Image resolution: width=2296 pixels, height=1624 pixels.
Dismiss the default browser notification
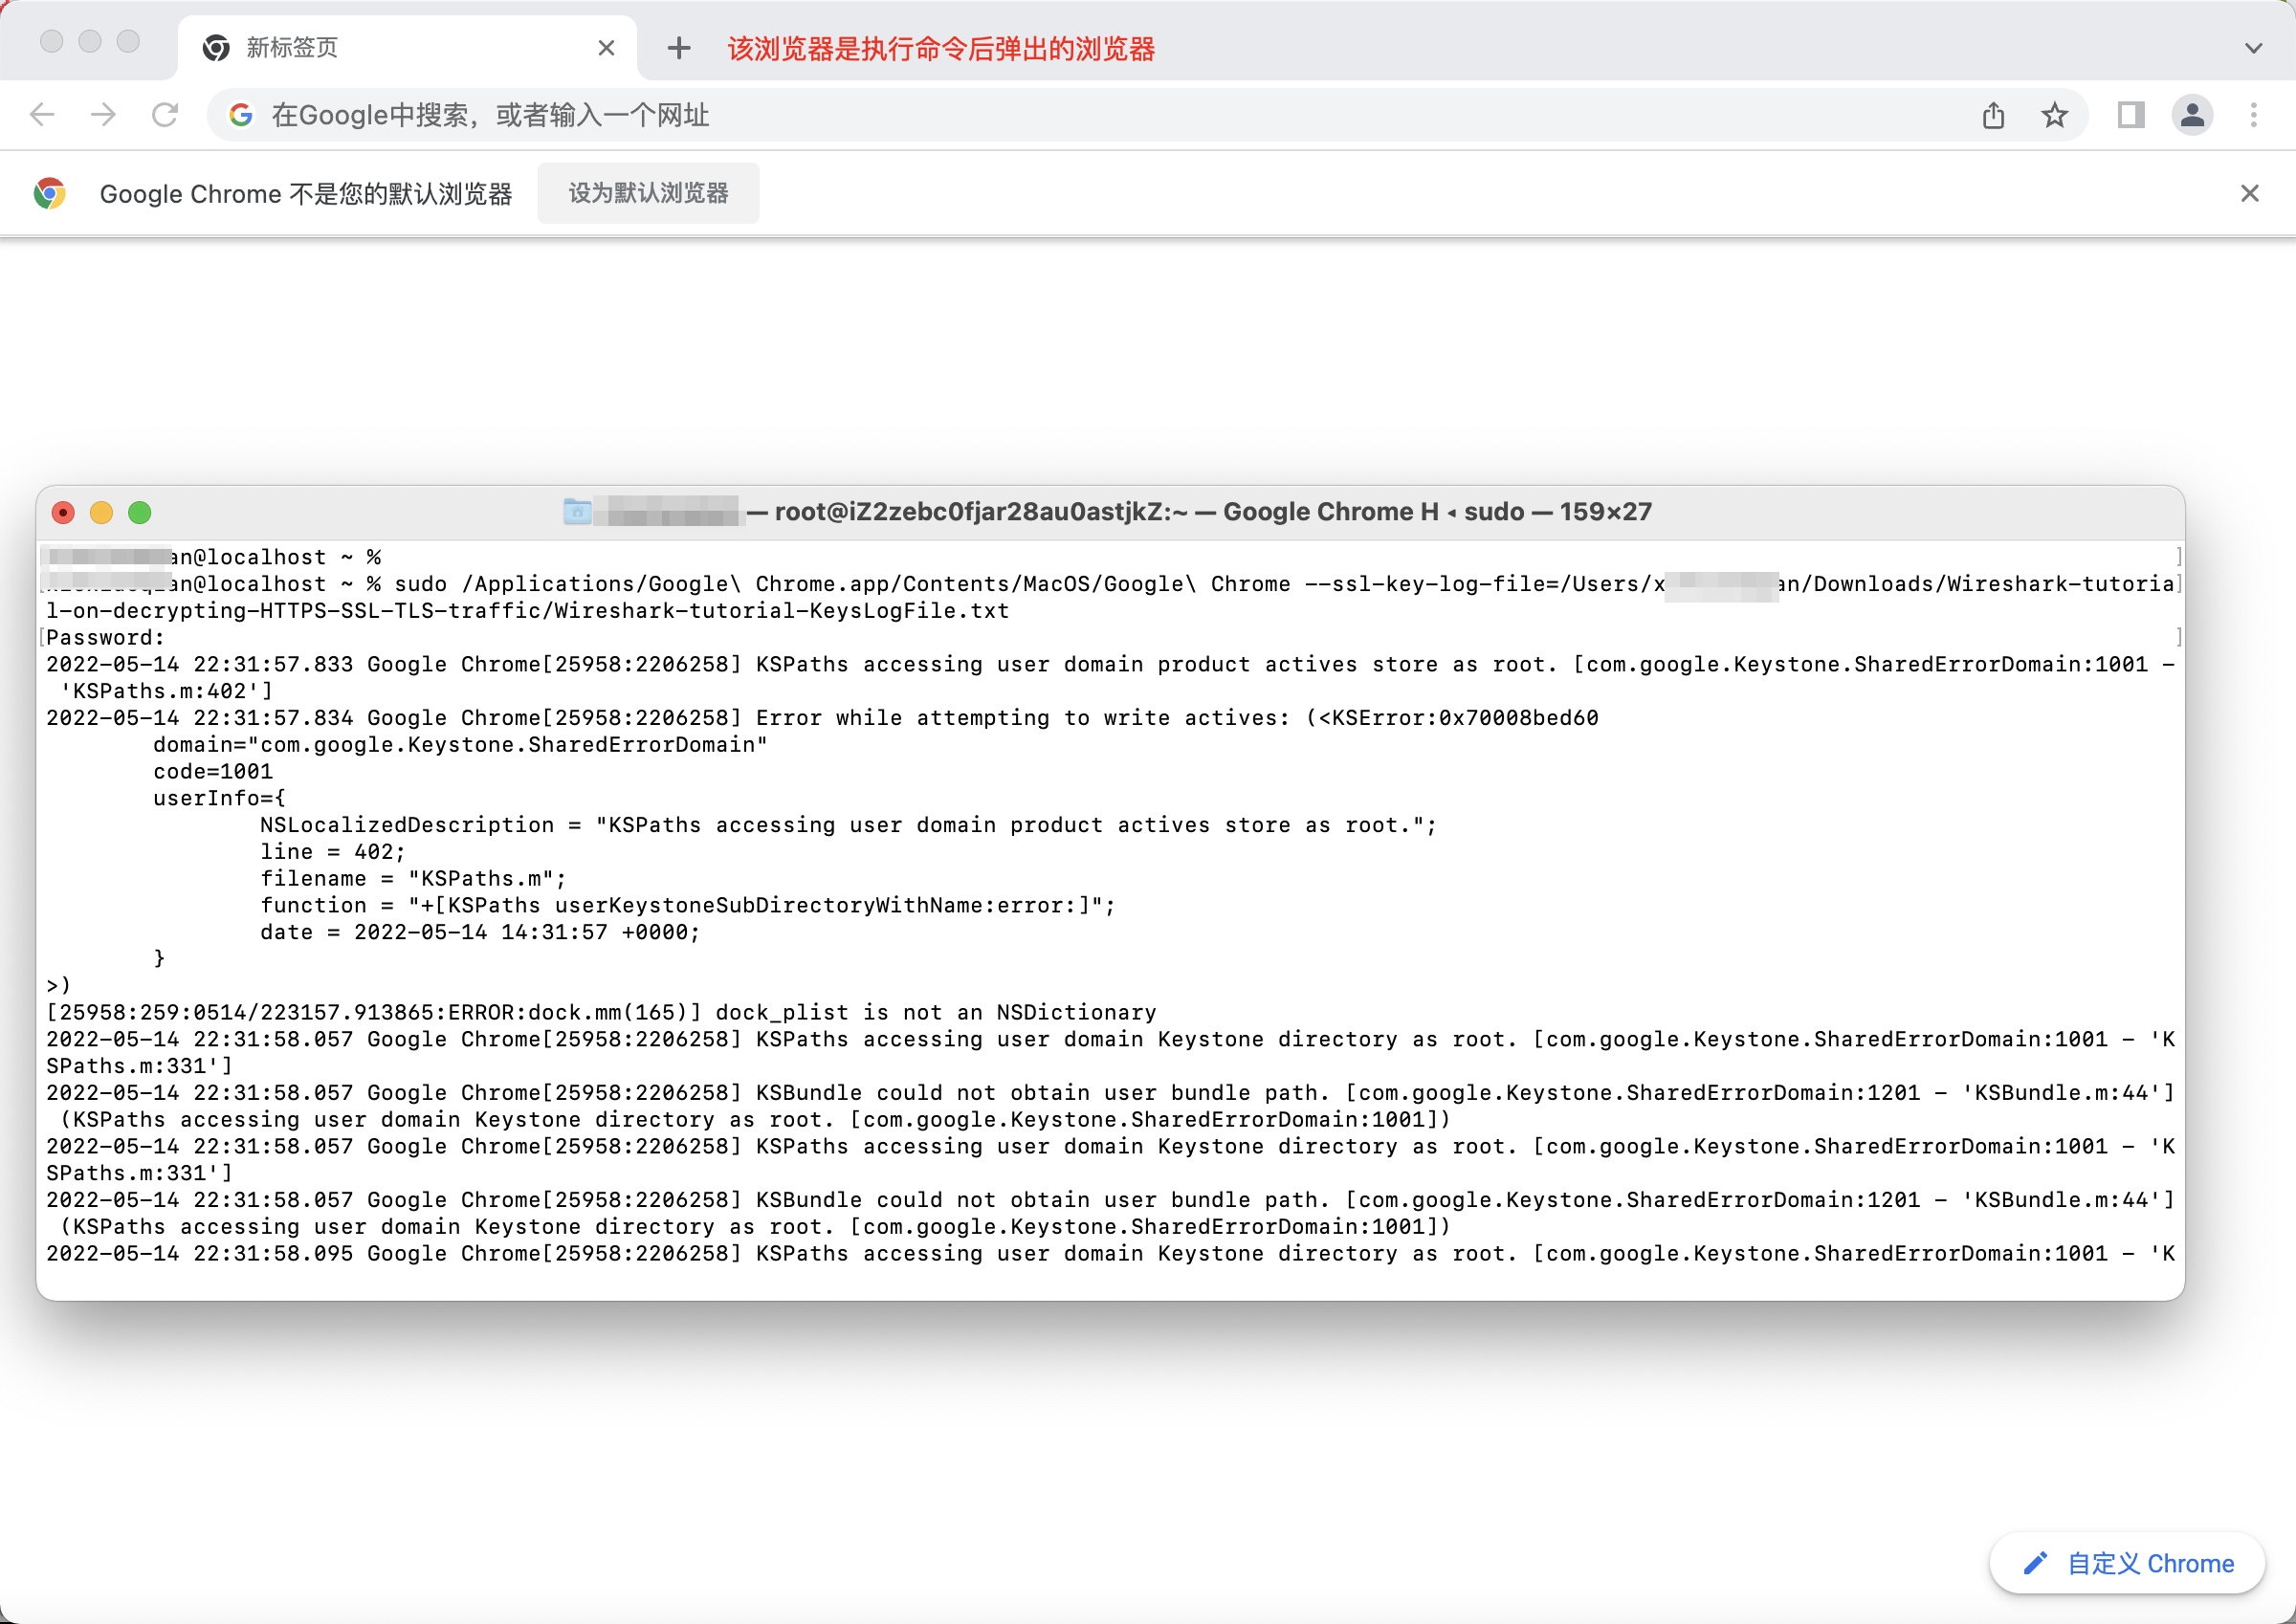pyautogui.click(x=2250, y=193)
